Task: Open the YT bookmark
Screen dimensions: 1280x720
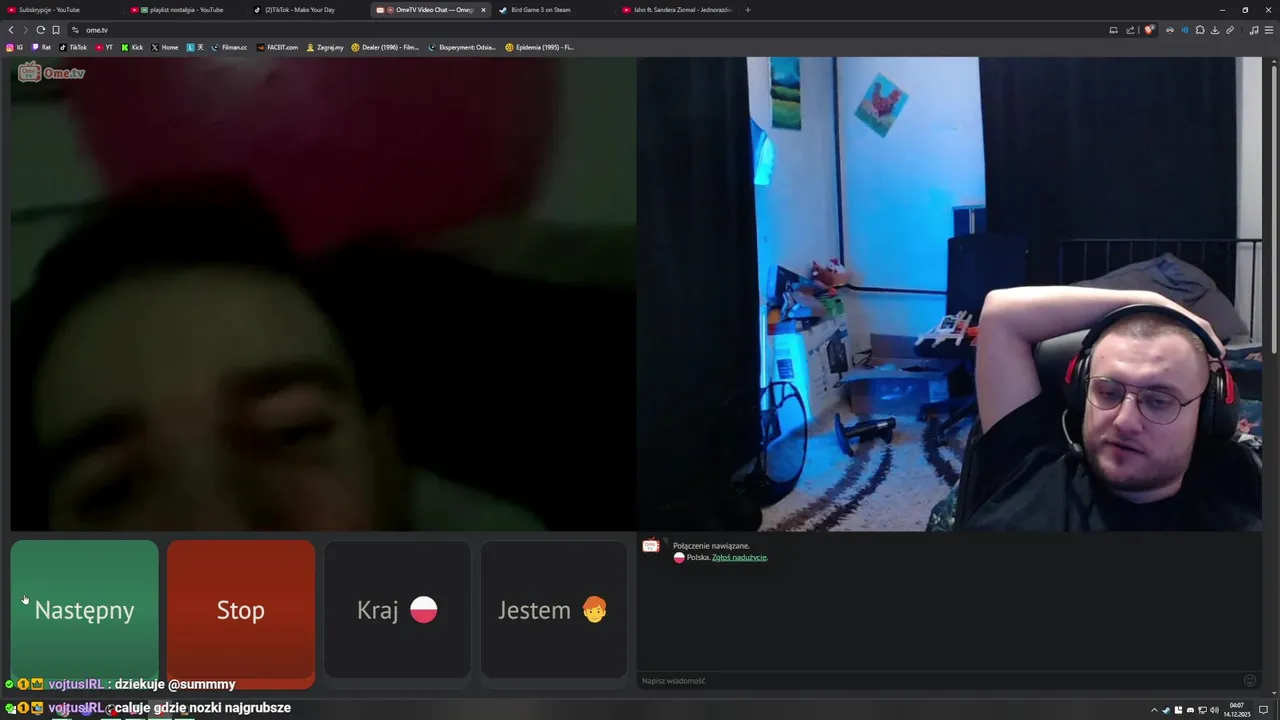Action: coord(104,47)
